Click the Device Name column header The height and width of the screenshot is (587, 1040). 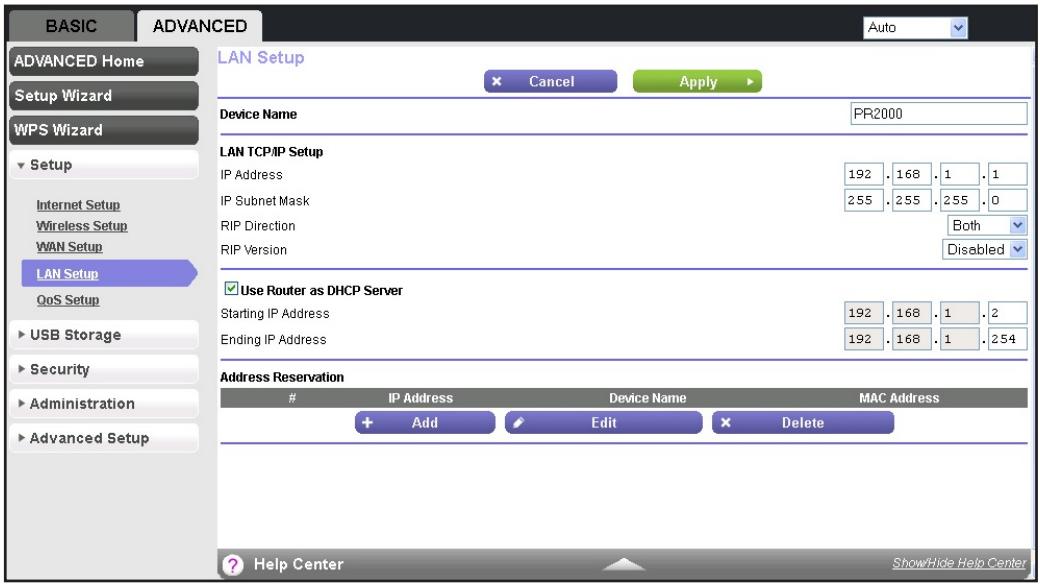click(x=647, y=398)
